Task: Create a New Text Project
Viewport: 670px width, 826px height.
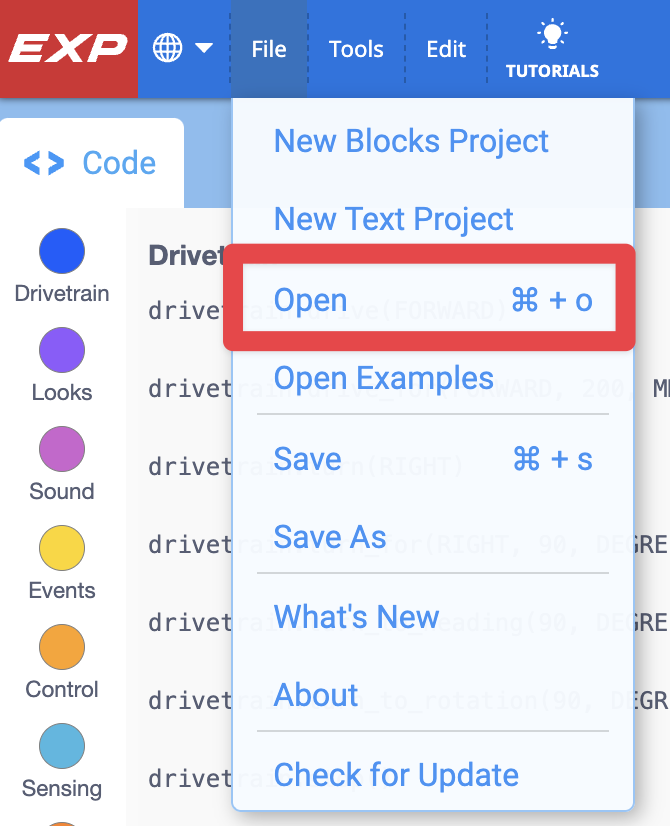Action: 393,219
